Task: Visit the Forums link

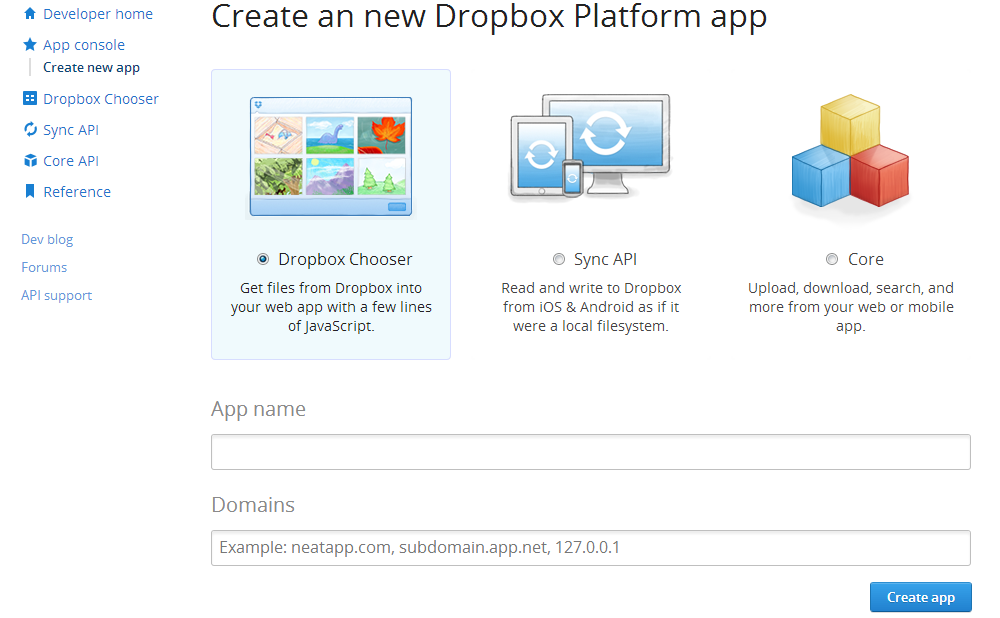Action: (x=44, y=267)
